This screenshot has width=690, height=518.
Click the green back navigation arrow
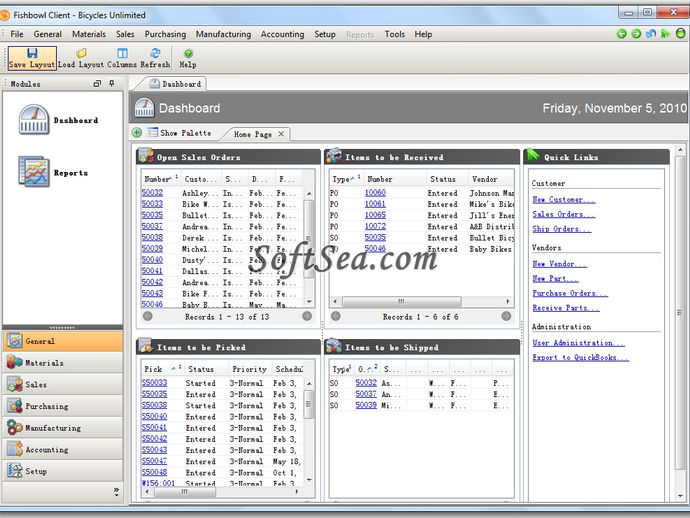pos(621,33)
